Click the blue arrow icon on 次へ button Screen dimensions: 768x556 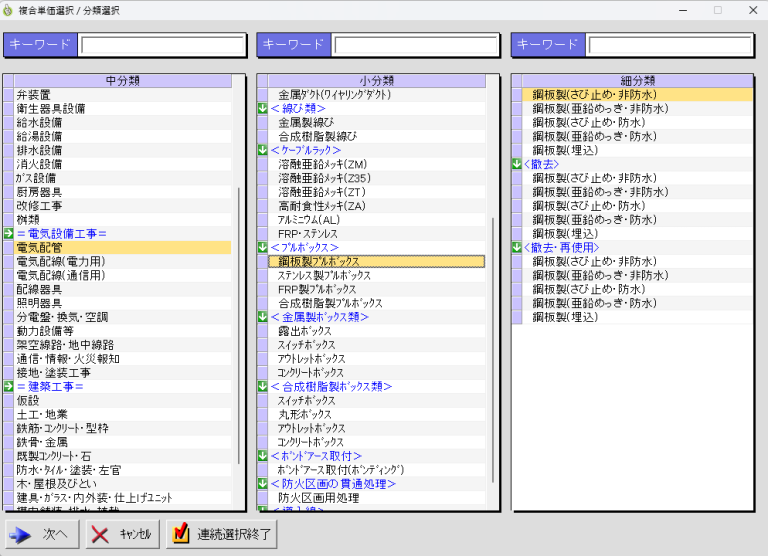pos(20,534)
